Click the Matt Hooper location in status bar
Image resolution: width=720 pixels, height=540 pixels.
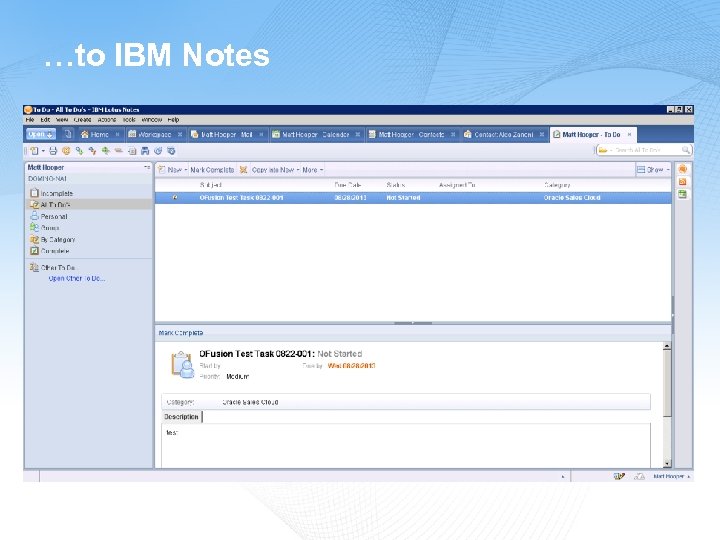[x=671, y=476]
